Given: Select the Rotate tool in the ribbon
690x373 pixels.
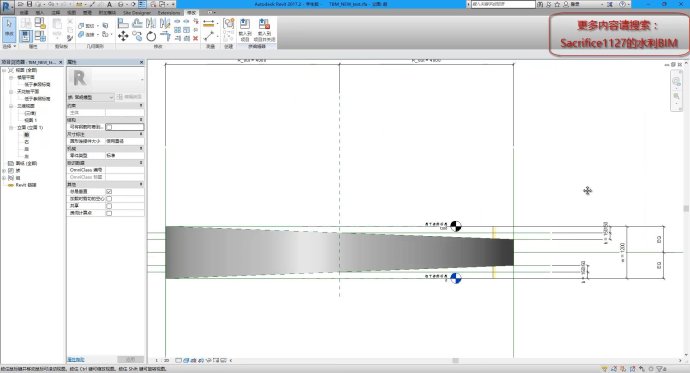Looking at the screenshot, I should point(151,36).
